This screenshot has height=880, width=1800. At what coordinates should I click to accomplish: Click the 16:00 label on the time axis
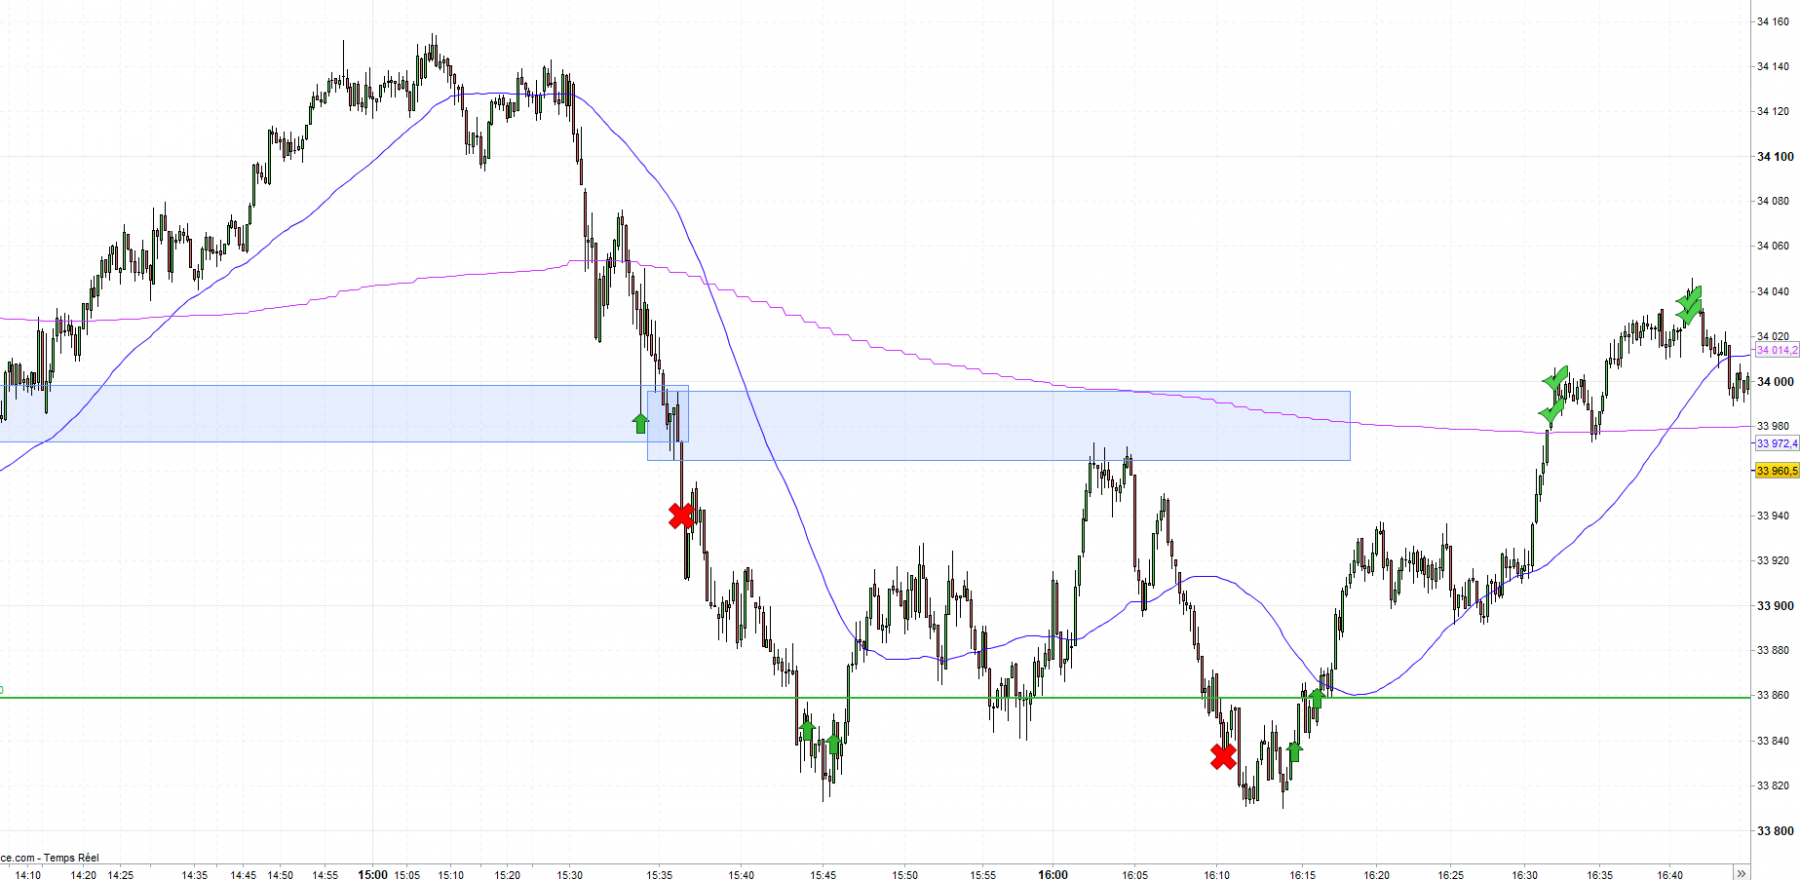(1053, 874)
